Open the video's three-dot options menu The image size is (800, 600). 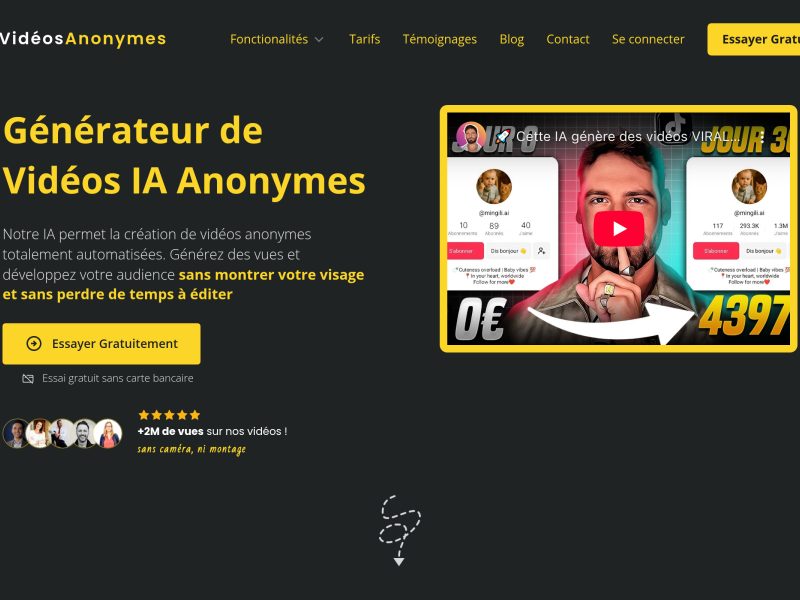(x=762, y=137)
